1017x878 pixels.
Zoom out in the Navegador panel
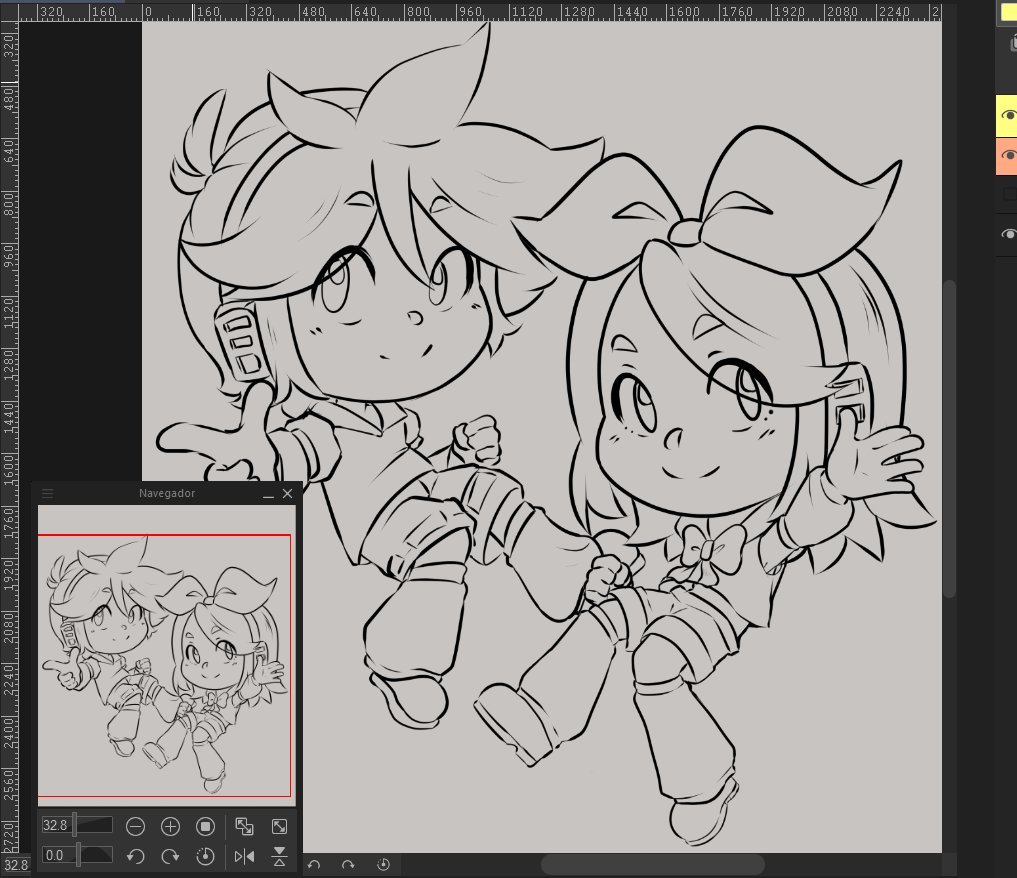135,826
